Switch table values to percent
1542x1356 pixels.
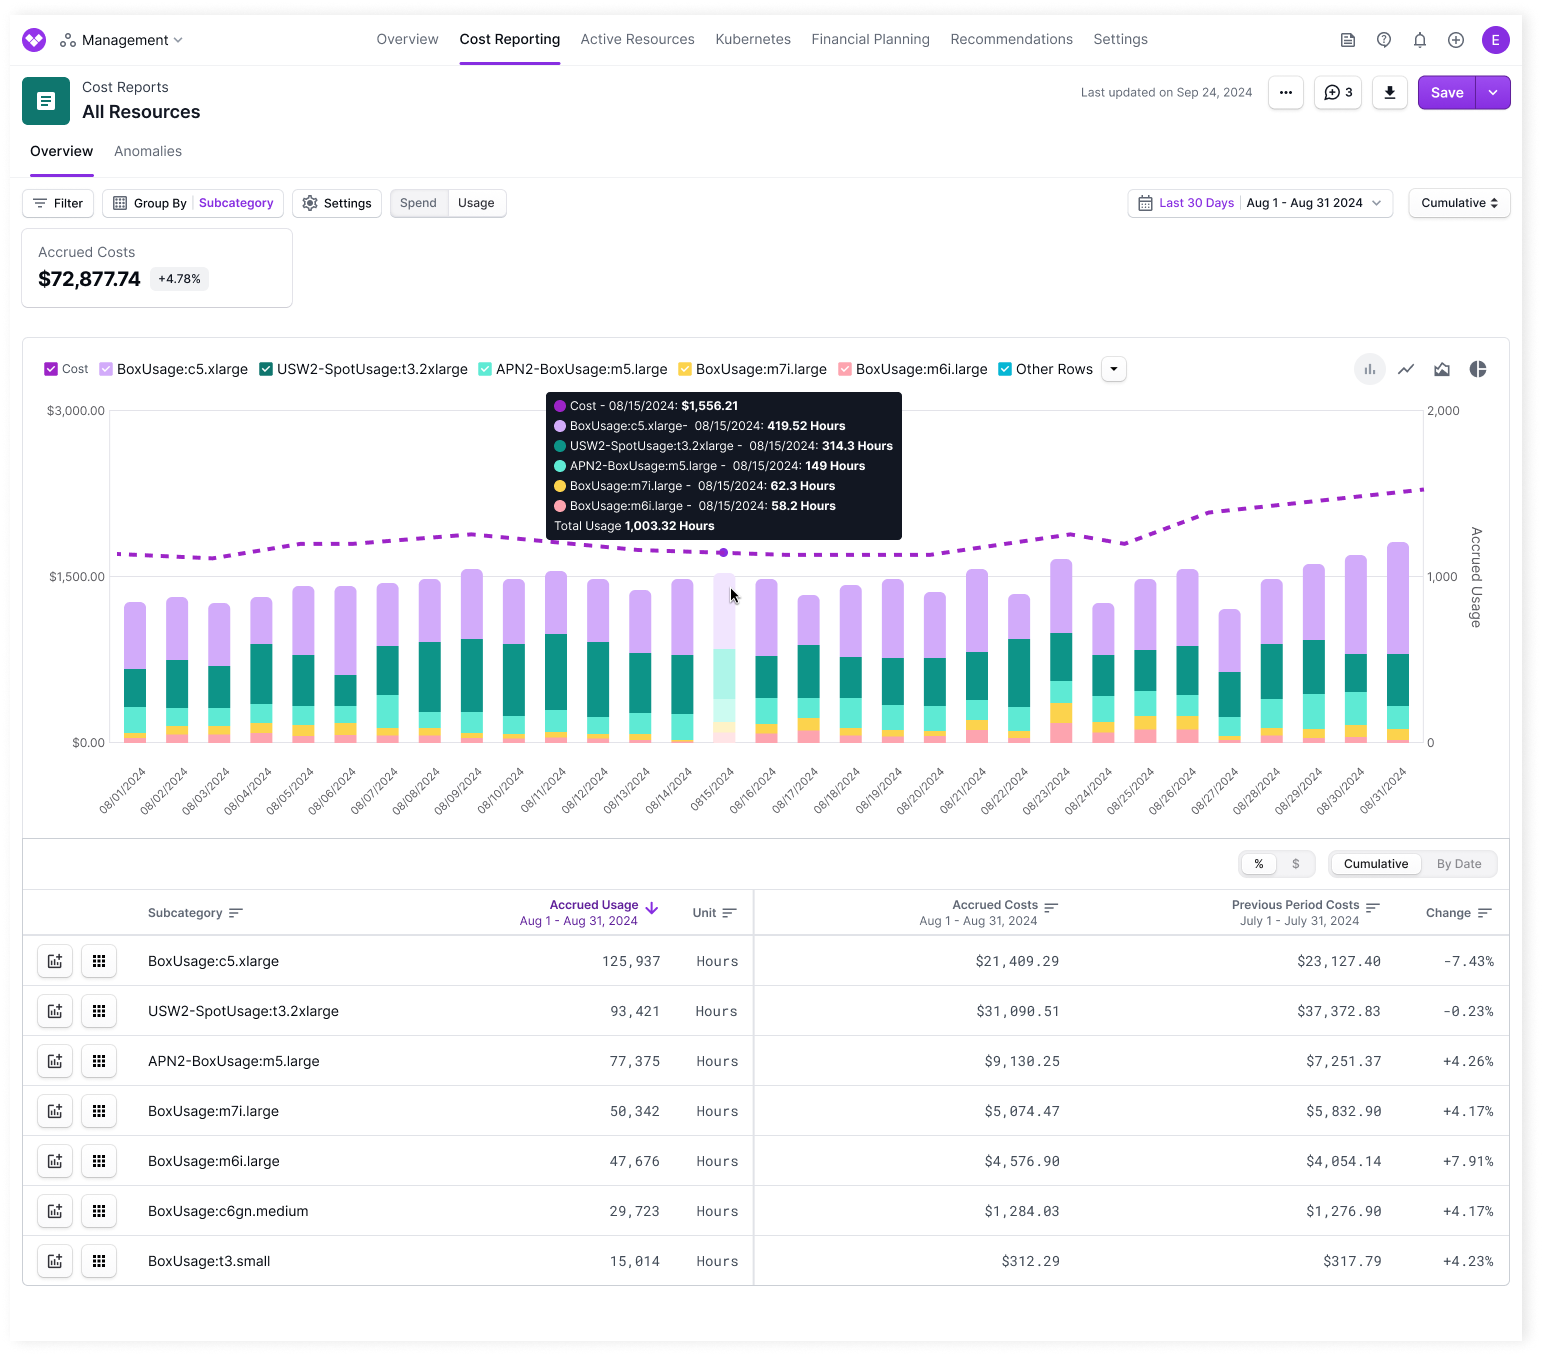pos(1259,864)
